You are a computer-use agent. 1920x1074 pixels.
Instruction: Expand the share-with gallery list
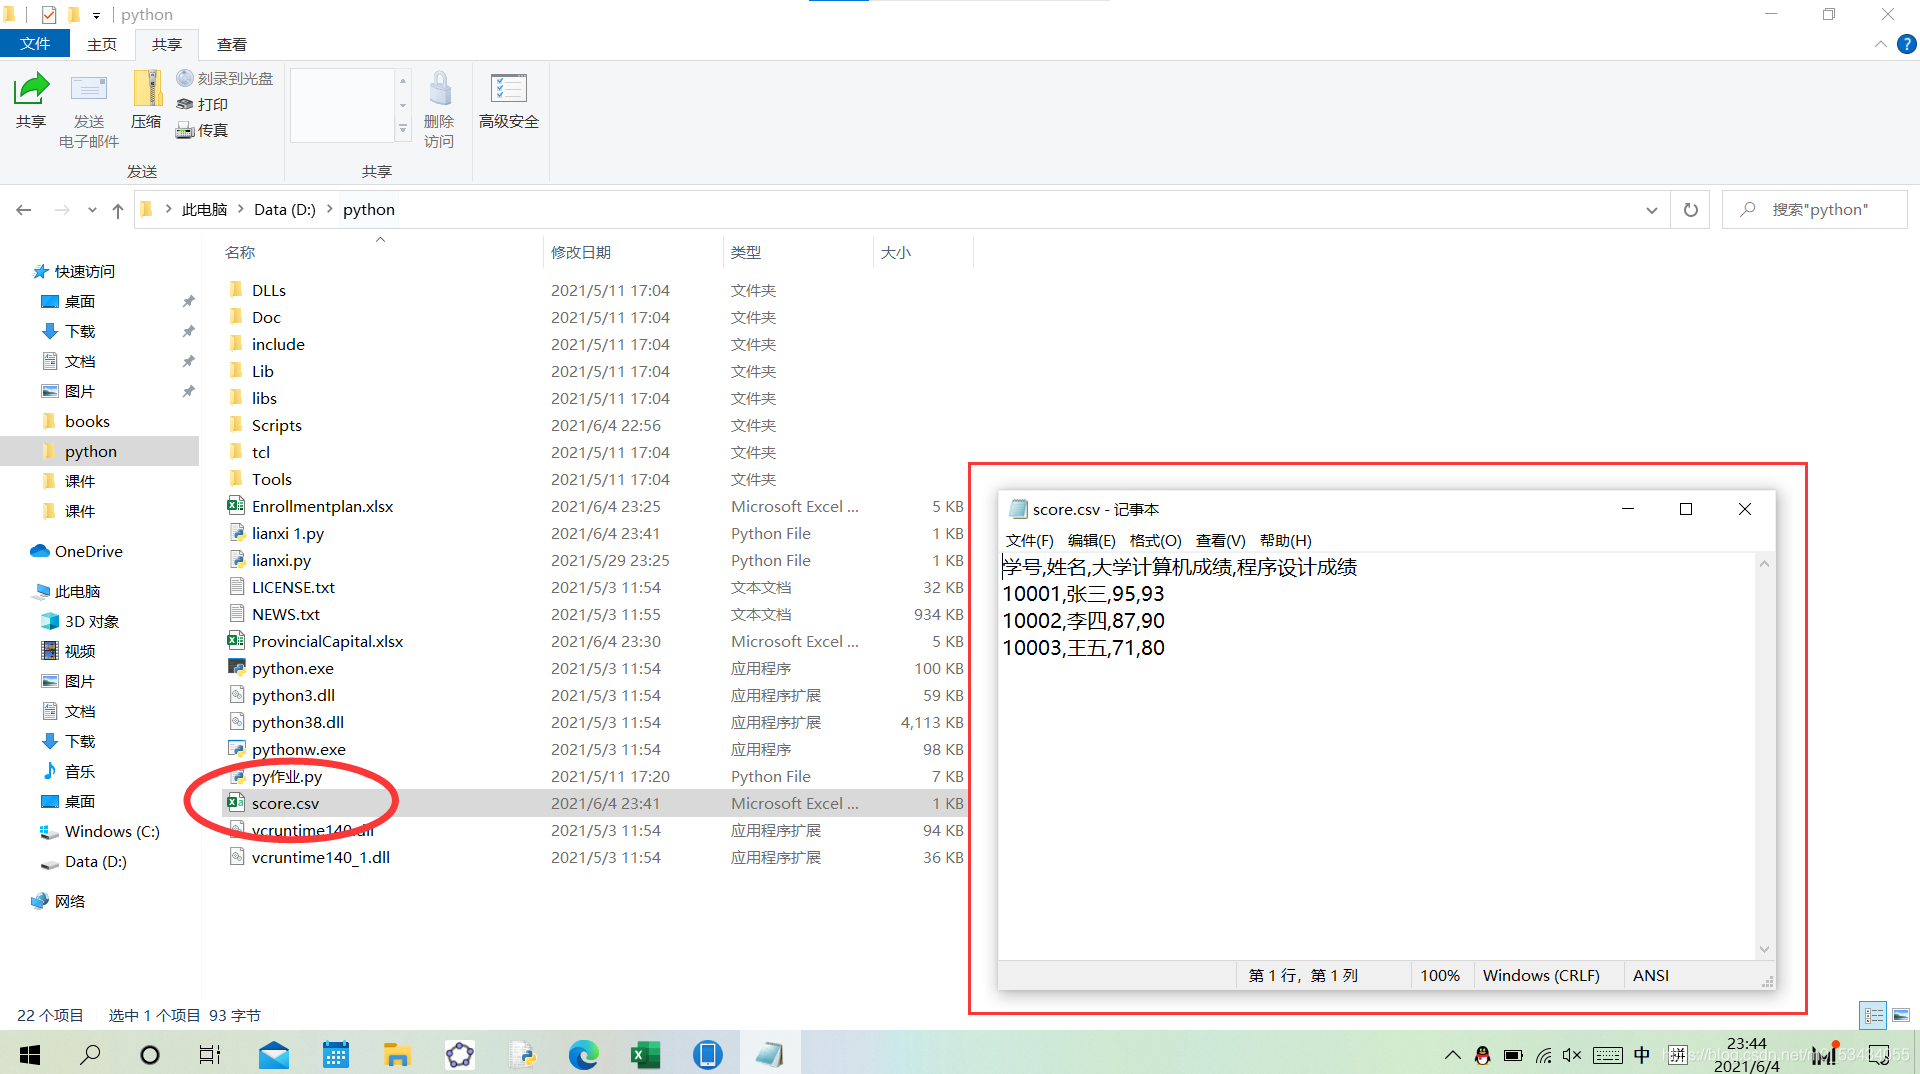(403, 129)
